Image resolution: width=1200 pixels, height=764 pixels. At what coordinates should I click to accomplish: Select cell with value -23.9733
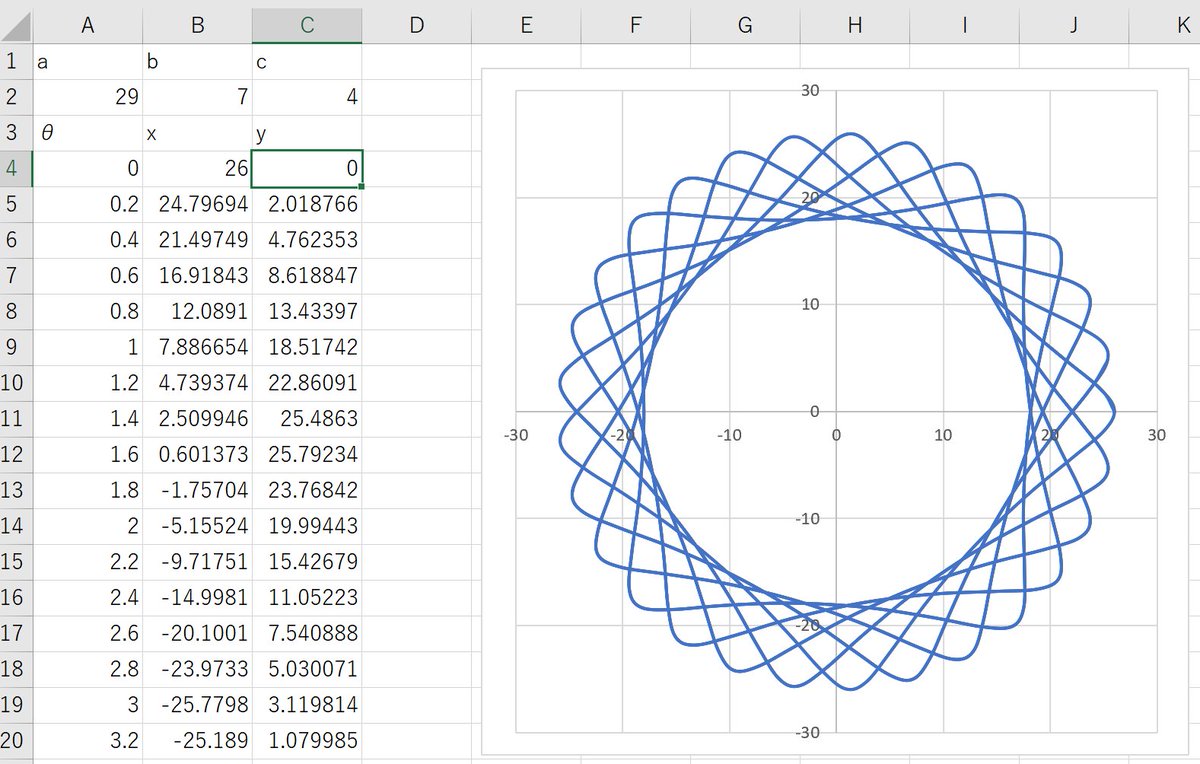[x=198, y=669]
